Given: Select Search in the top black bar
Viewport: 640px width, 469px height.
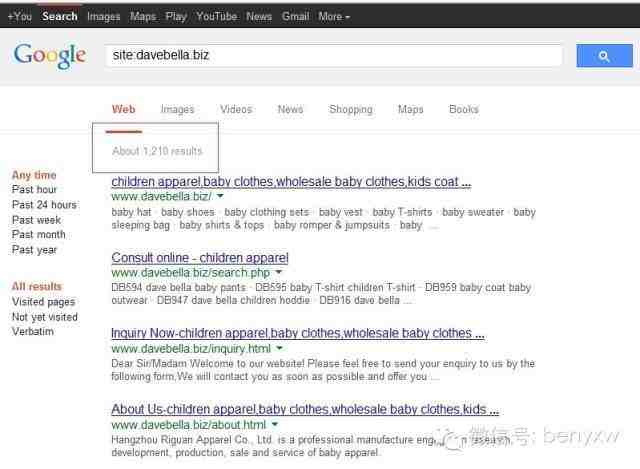Looking at the screenshot, I should (x=60, y=17).
